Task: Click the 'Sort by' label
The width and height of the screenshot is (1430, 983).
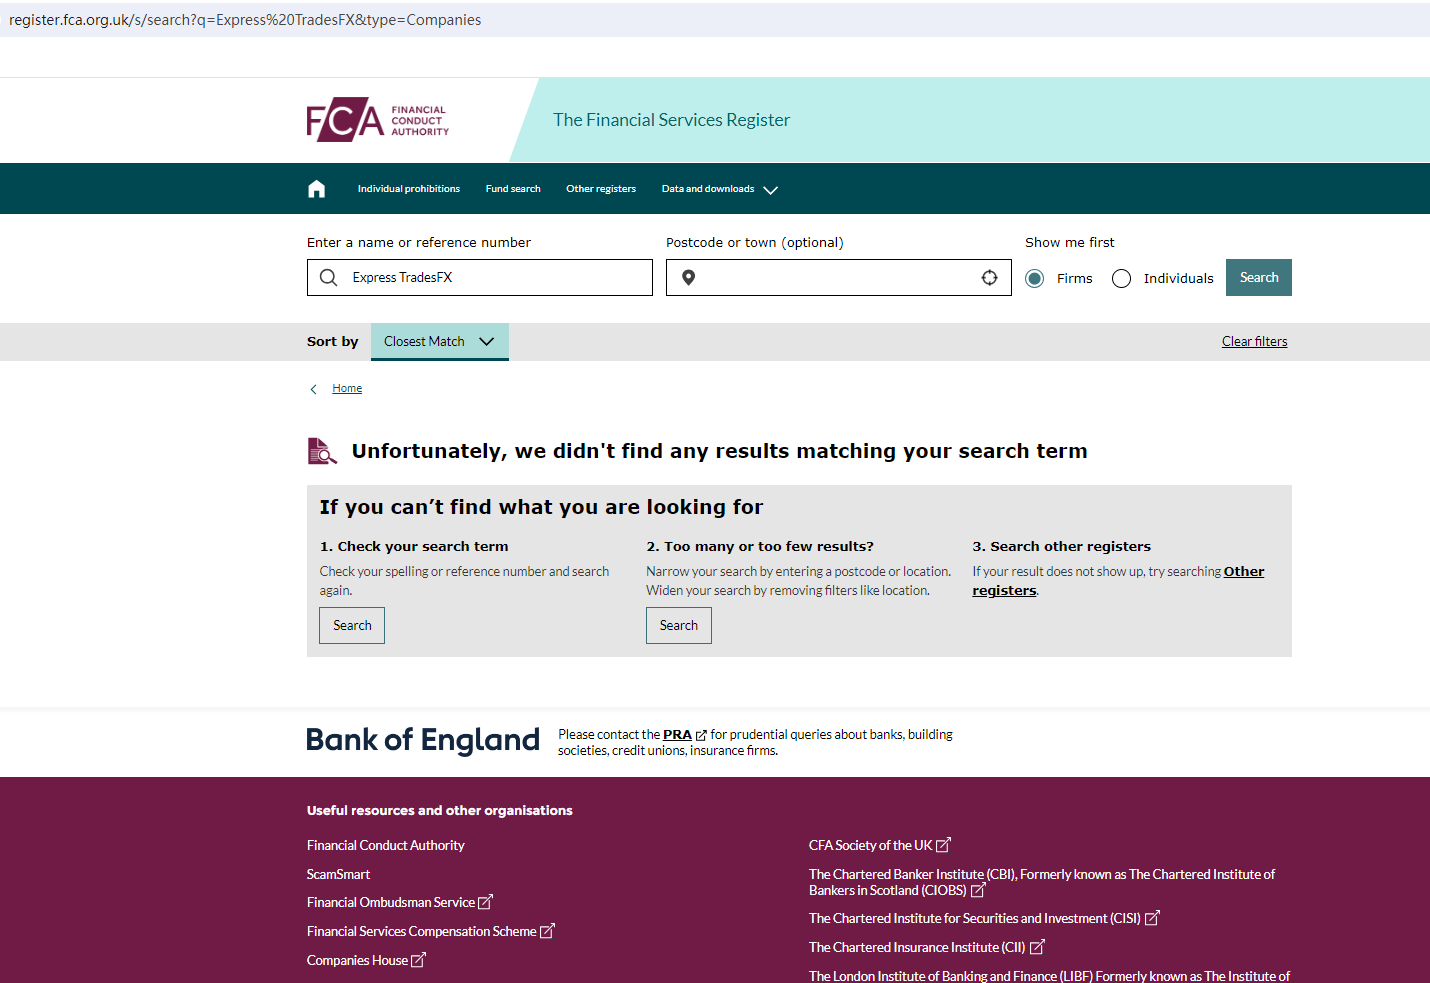Action: (x=332, y=342)
